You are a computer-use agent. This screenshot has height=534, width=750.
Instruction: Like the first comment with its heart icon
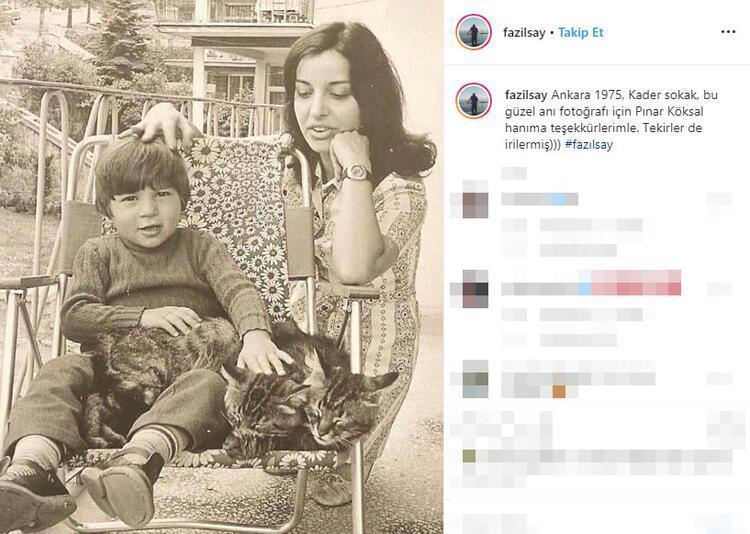[719, 199]
